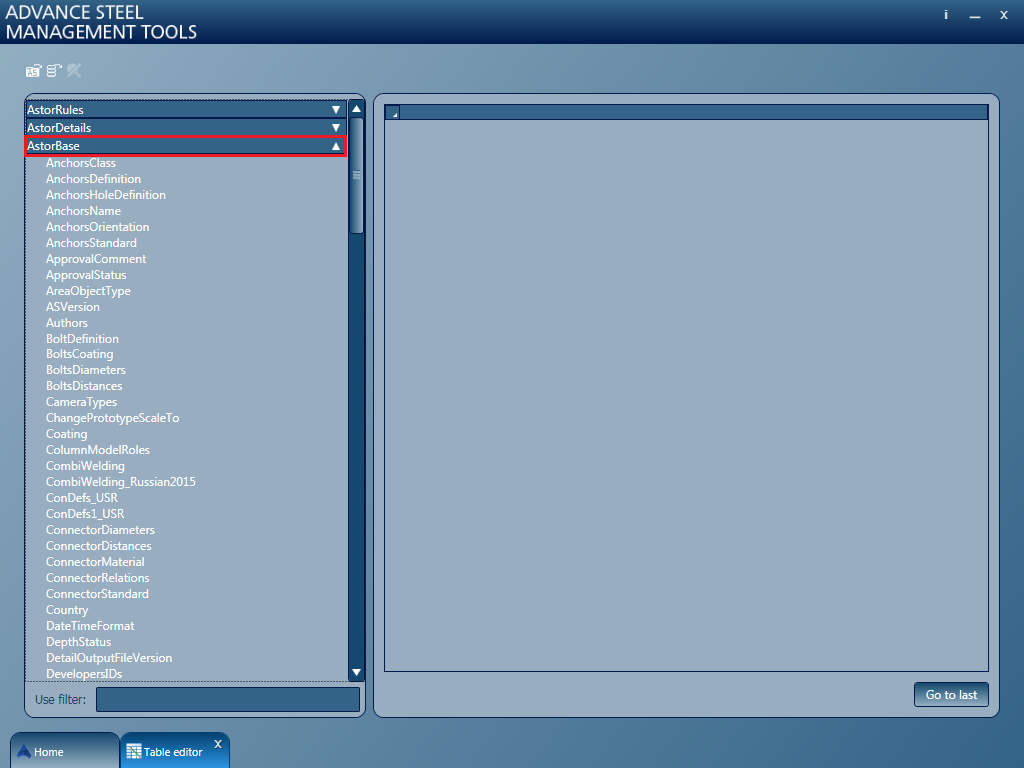Click the crossed-out filter toolbar icon
The height and width of the screenshot is (768, 1024).
[x=74, y=71]
